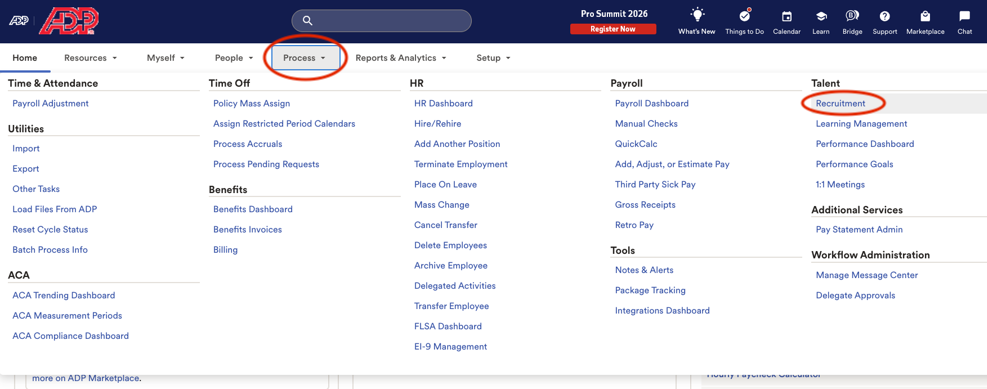Choose Add Another Position

coord(457,144)
